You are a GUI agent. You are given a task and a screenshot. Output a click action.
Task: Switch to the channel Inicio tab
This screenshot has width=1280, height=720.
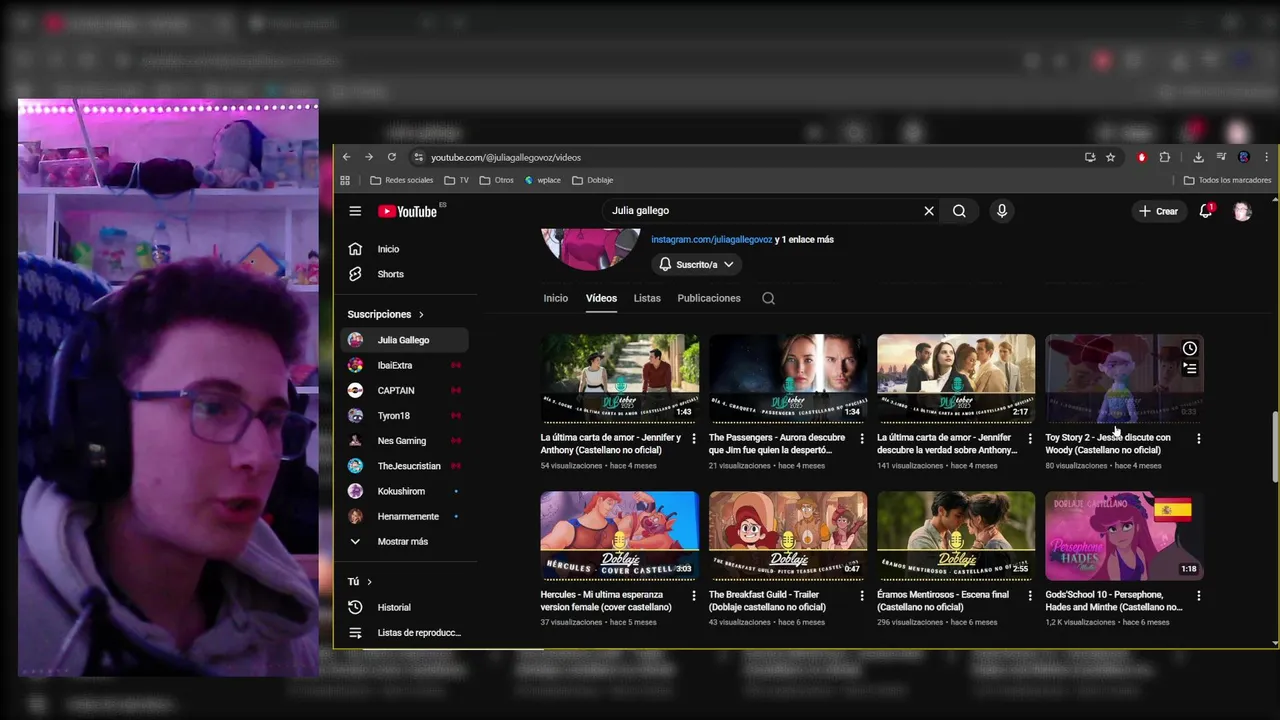pos(555,298)
